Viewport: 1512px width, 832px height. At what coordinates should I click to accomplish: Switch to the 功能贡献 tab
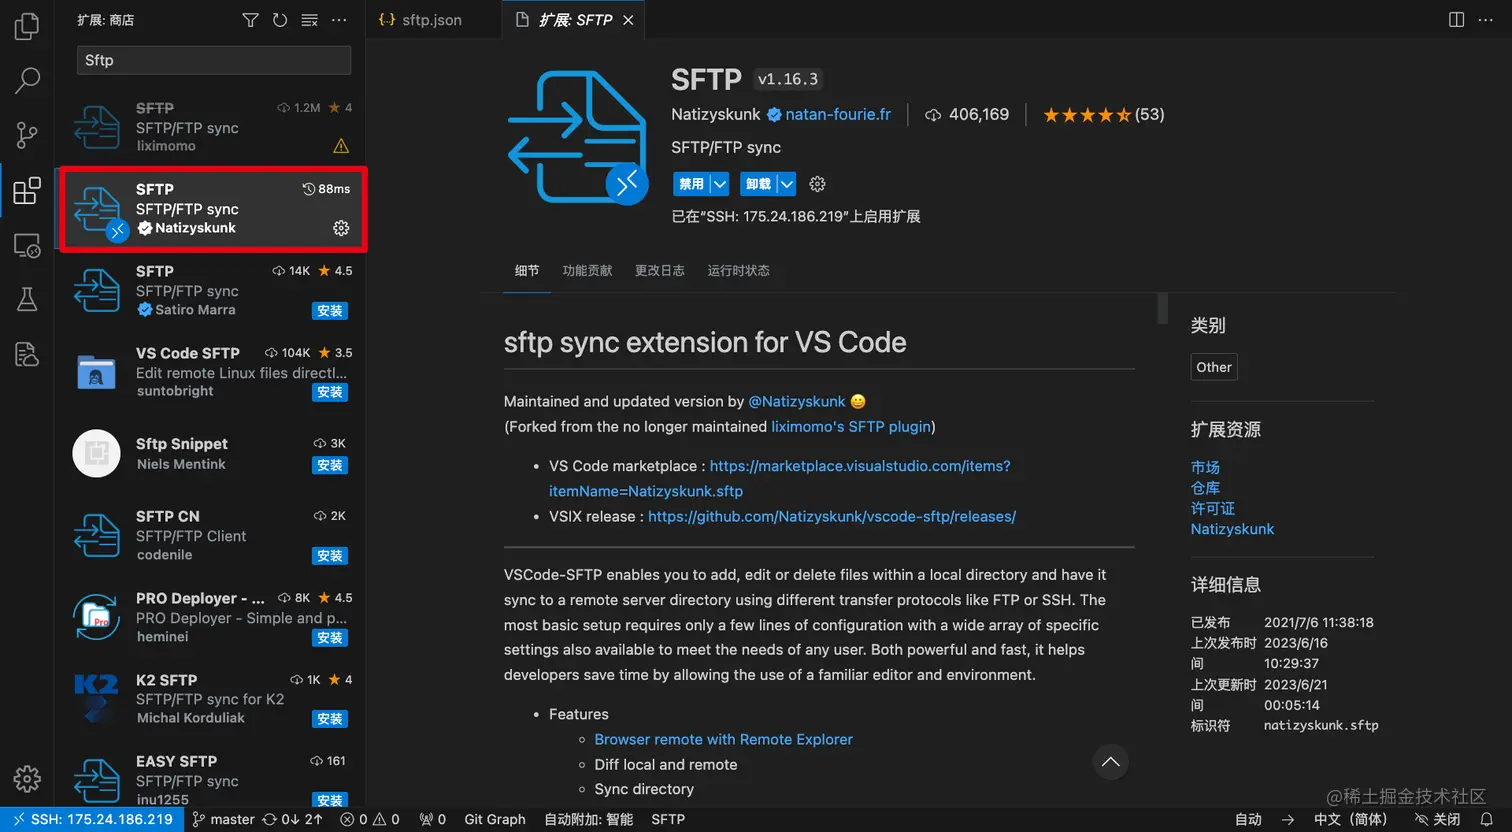(587, 271)
